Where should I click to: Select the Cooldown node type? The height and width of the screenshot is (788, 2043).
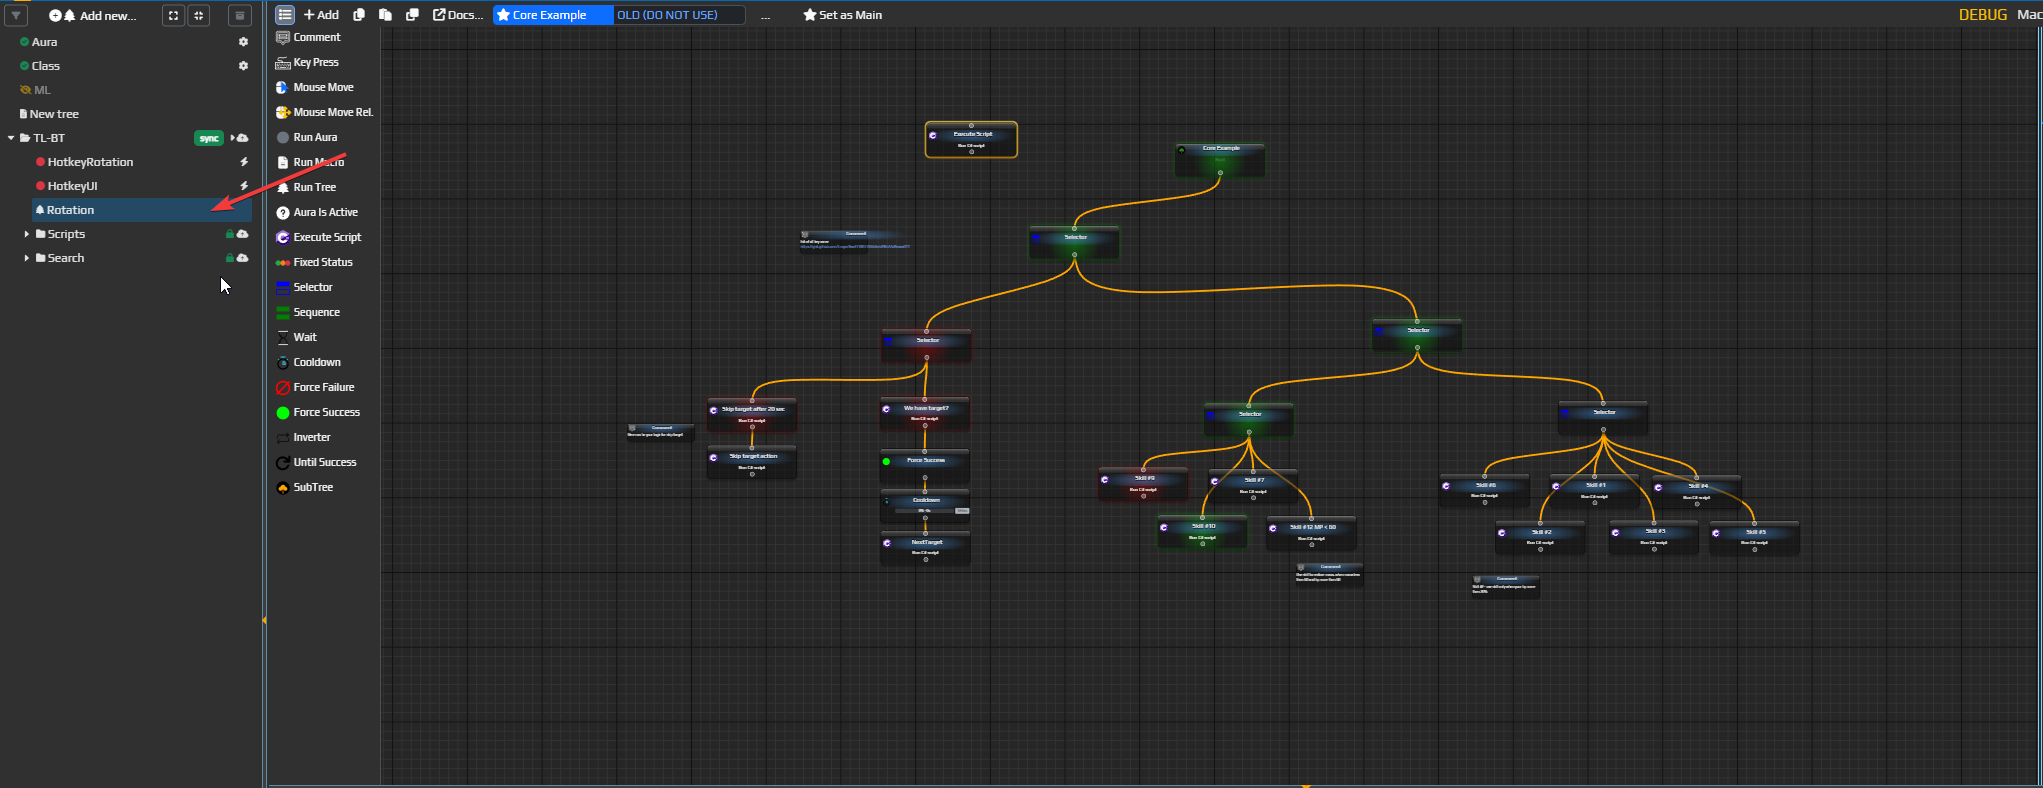point(316,362)
